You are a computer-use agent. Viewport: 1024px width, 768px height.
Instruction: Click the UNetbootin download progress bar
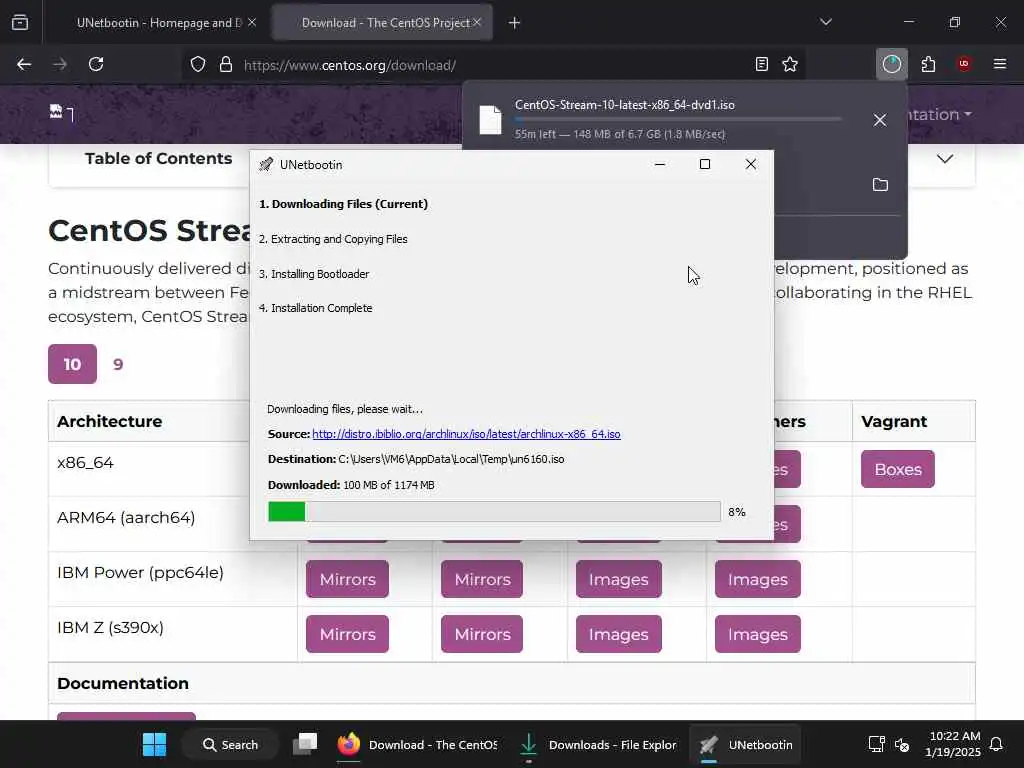494,511
